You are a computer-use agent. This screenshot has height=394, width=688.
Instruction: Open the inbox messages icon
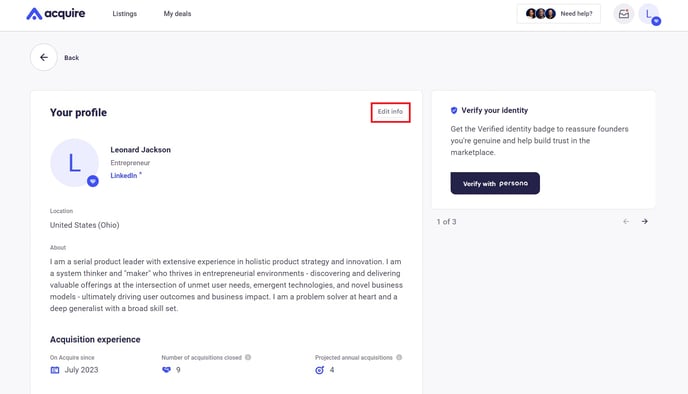(x=624, y=14)
